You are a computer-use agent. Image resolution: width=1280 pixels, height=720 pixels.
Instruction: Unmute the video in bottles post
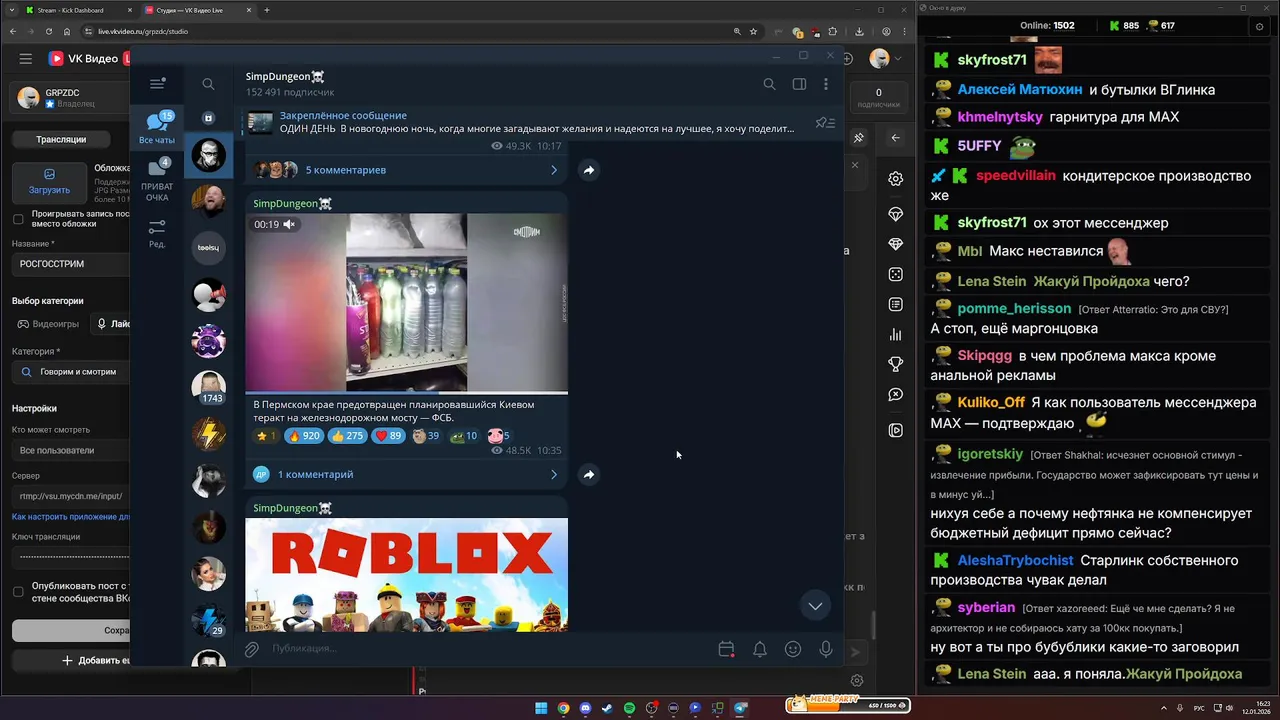pos(289,225)
